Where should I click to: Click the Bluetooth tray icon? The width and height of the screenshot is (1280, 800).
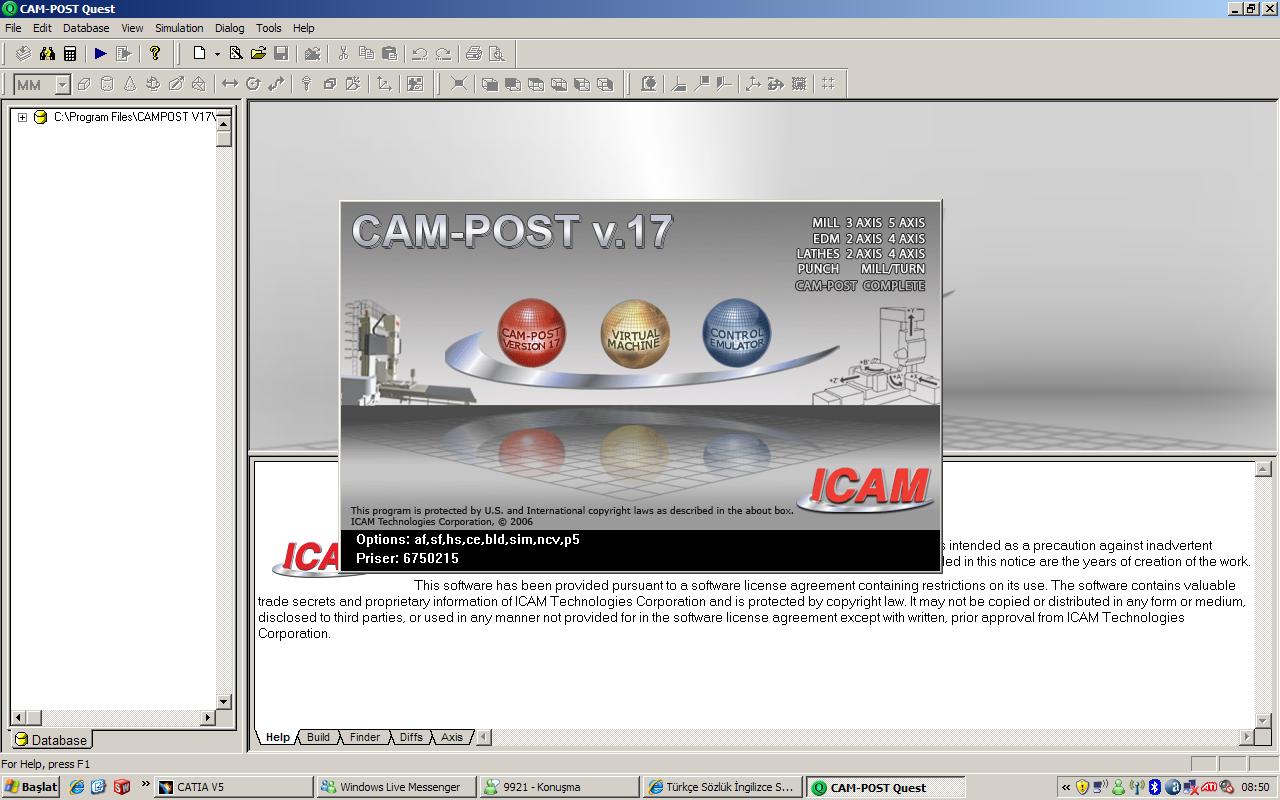[x=1154, y=787]
